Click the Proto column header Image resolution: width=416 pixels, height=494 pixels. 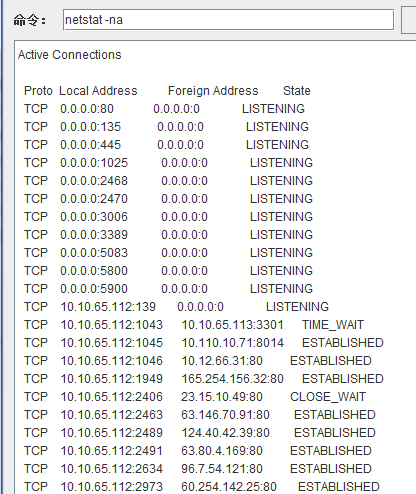[38, 91]
